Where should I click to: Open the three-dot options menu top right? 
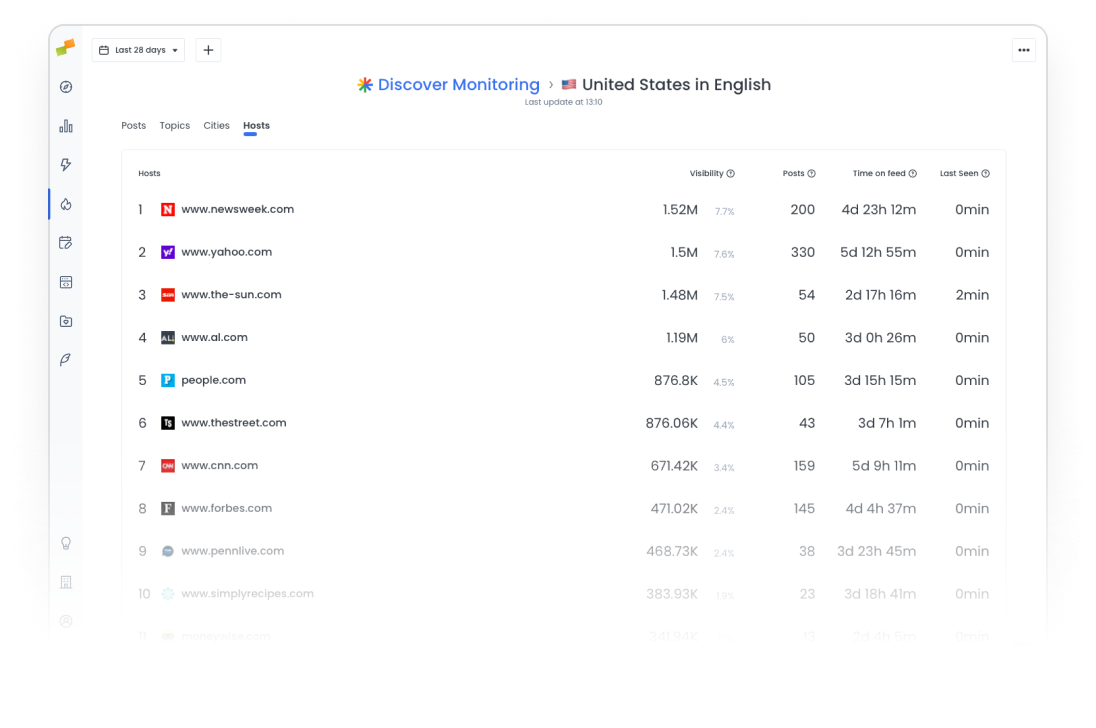[1023, 49]
